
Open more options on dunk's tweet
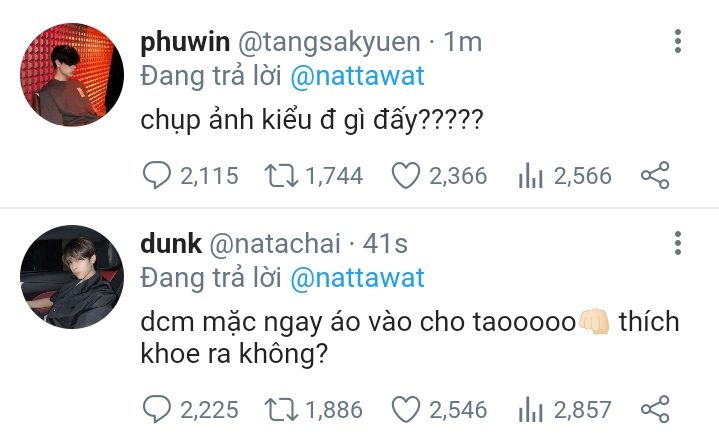tap(678, 243)
